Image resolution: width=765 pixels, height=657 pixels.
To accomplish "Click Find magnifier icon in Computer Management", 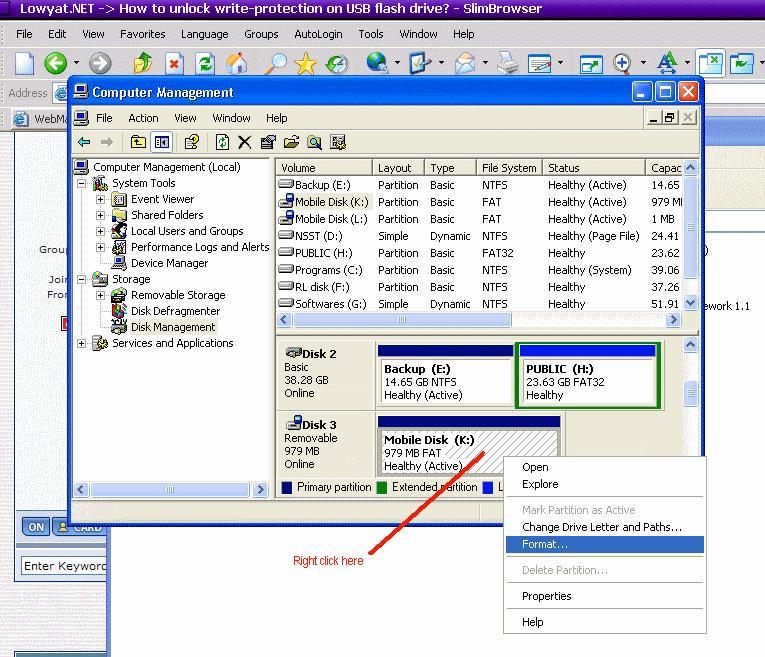I will click(314, 142).
